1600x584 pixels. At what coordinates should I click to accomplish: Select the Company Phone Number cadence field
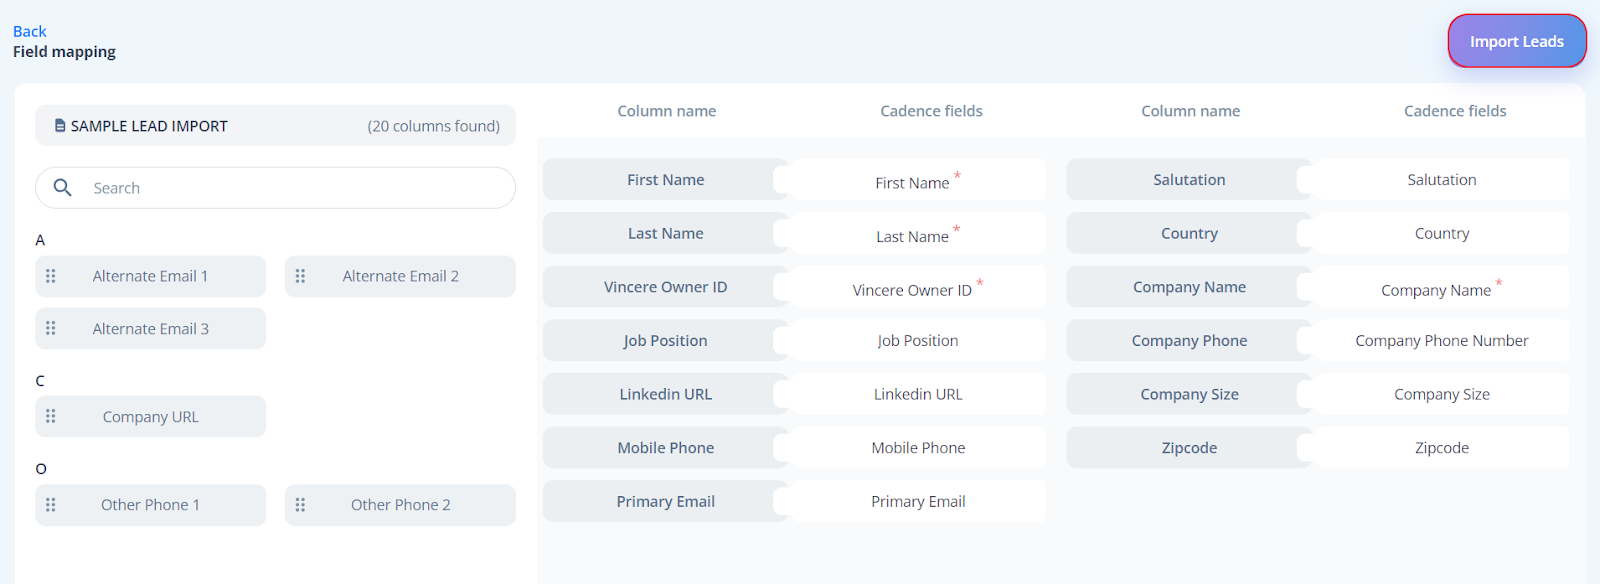tap(1441, 341)
